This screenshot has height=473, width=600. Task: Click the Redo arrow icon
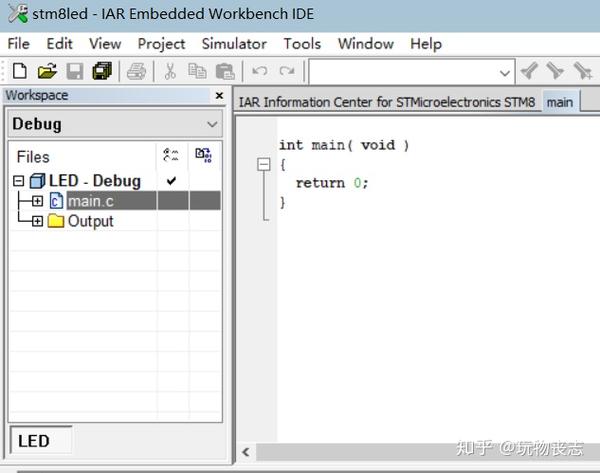pyautogui.click(x=287, y=71)
